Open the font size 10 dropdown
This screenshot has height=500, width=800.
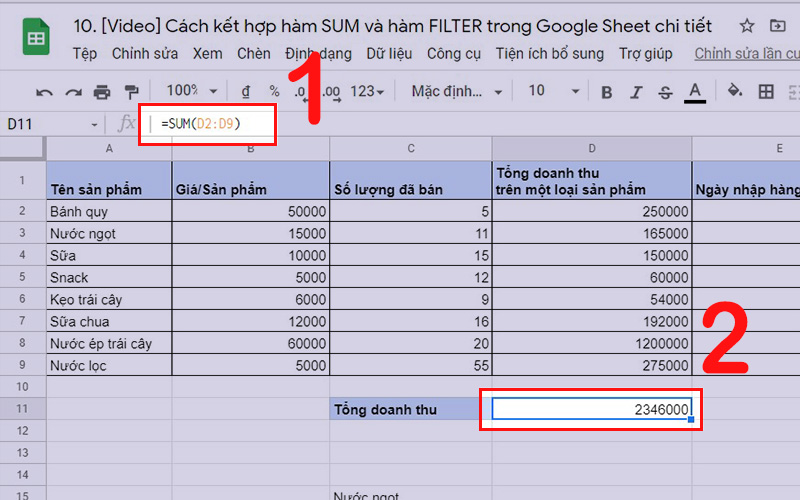click(x=547, y=91)
